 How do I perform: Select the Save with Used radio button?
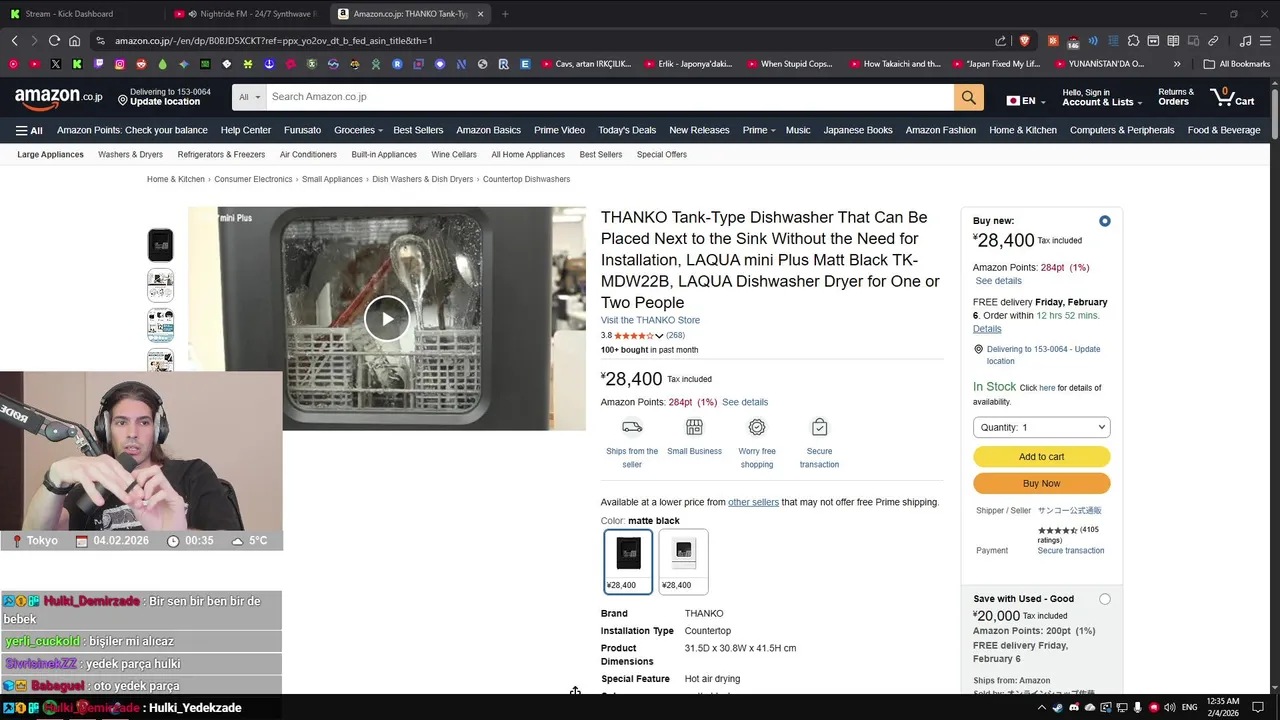(1104, 599)
